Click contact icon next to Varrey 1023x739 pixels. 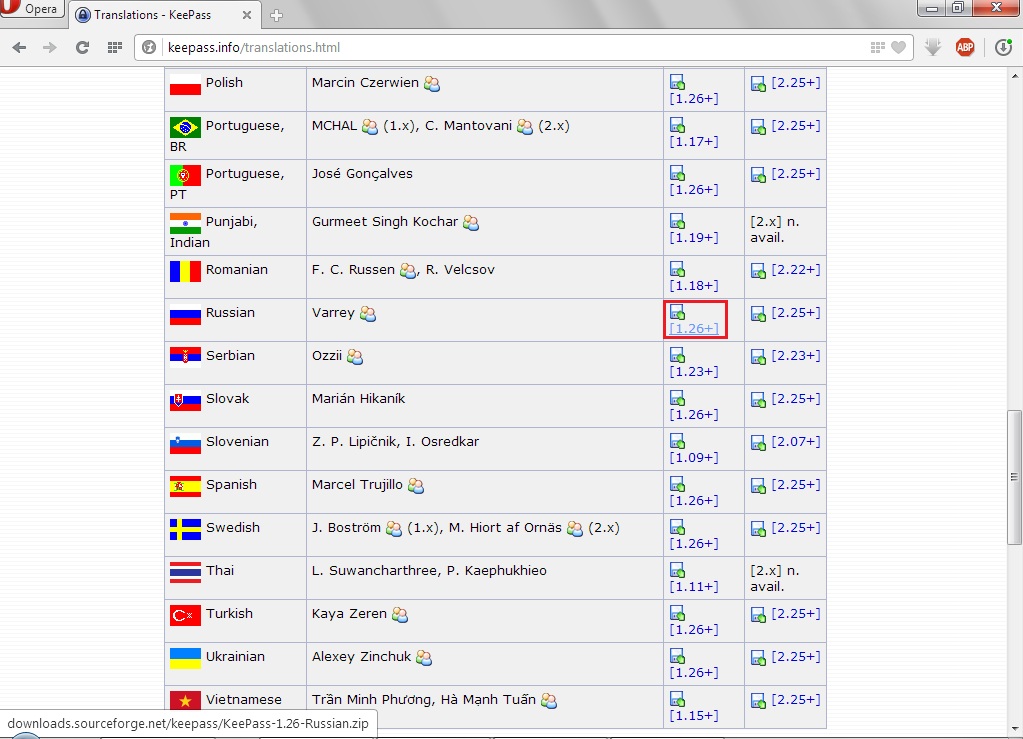pyautogui.click(x=368, y=314)
